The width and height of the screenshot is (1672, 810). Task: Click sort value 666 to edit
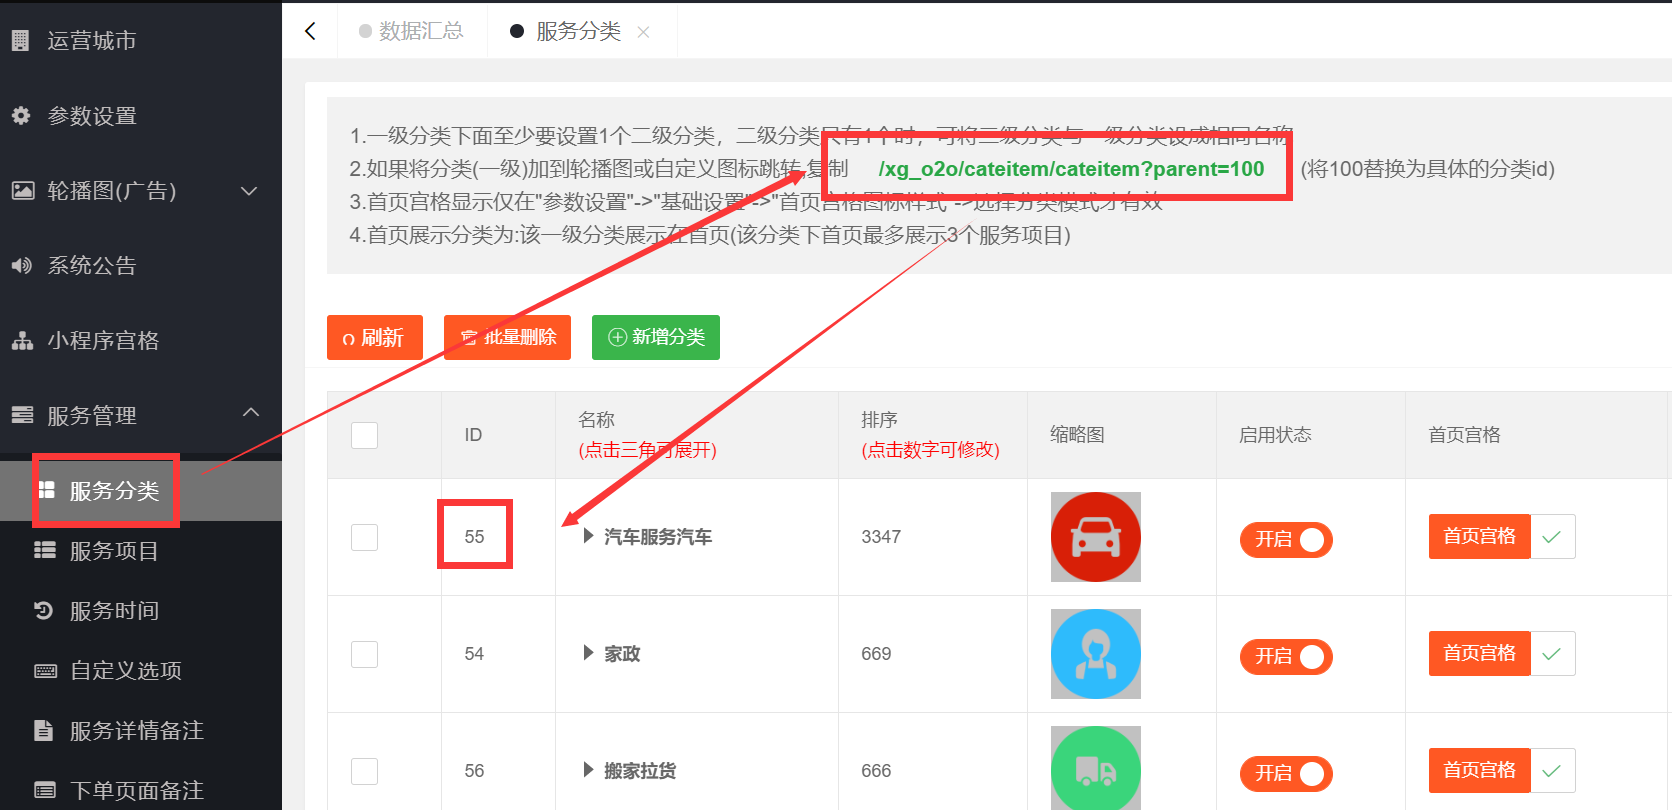pos(876,771)
